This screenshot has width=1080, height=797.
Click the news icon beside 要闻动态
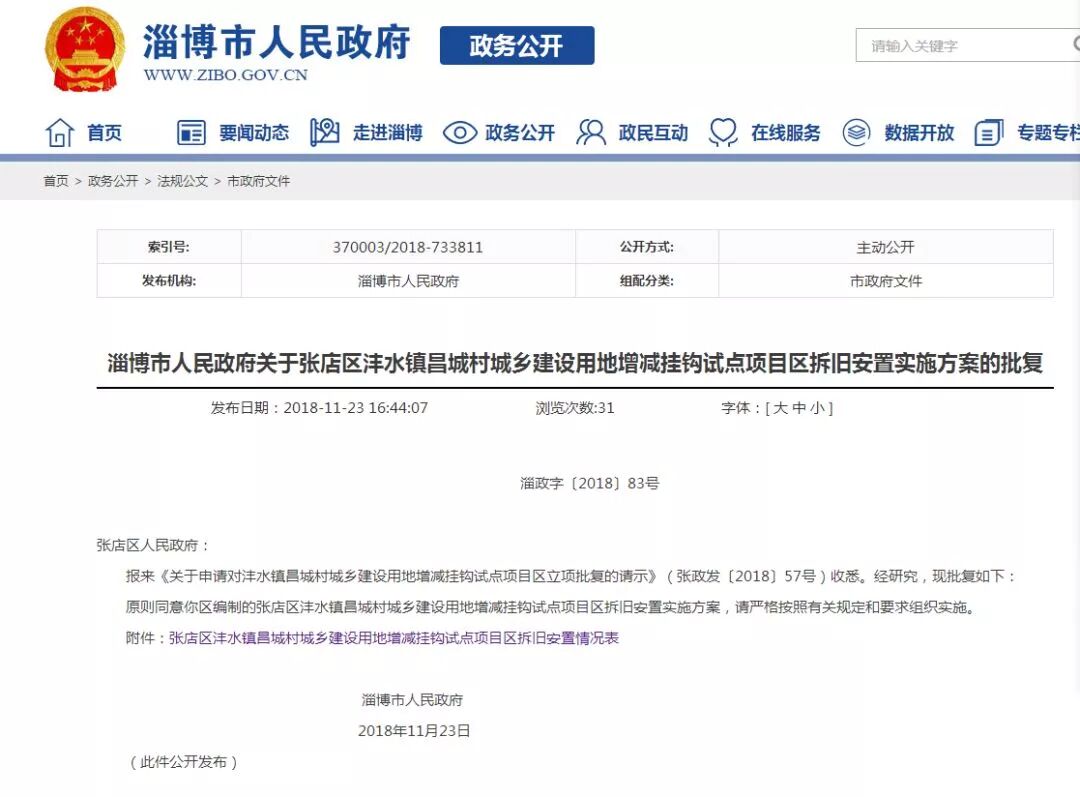[191, 132]
